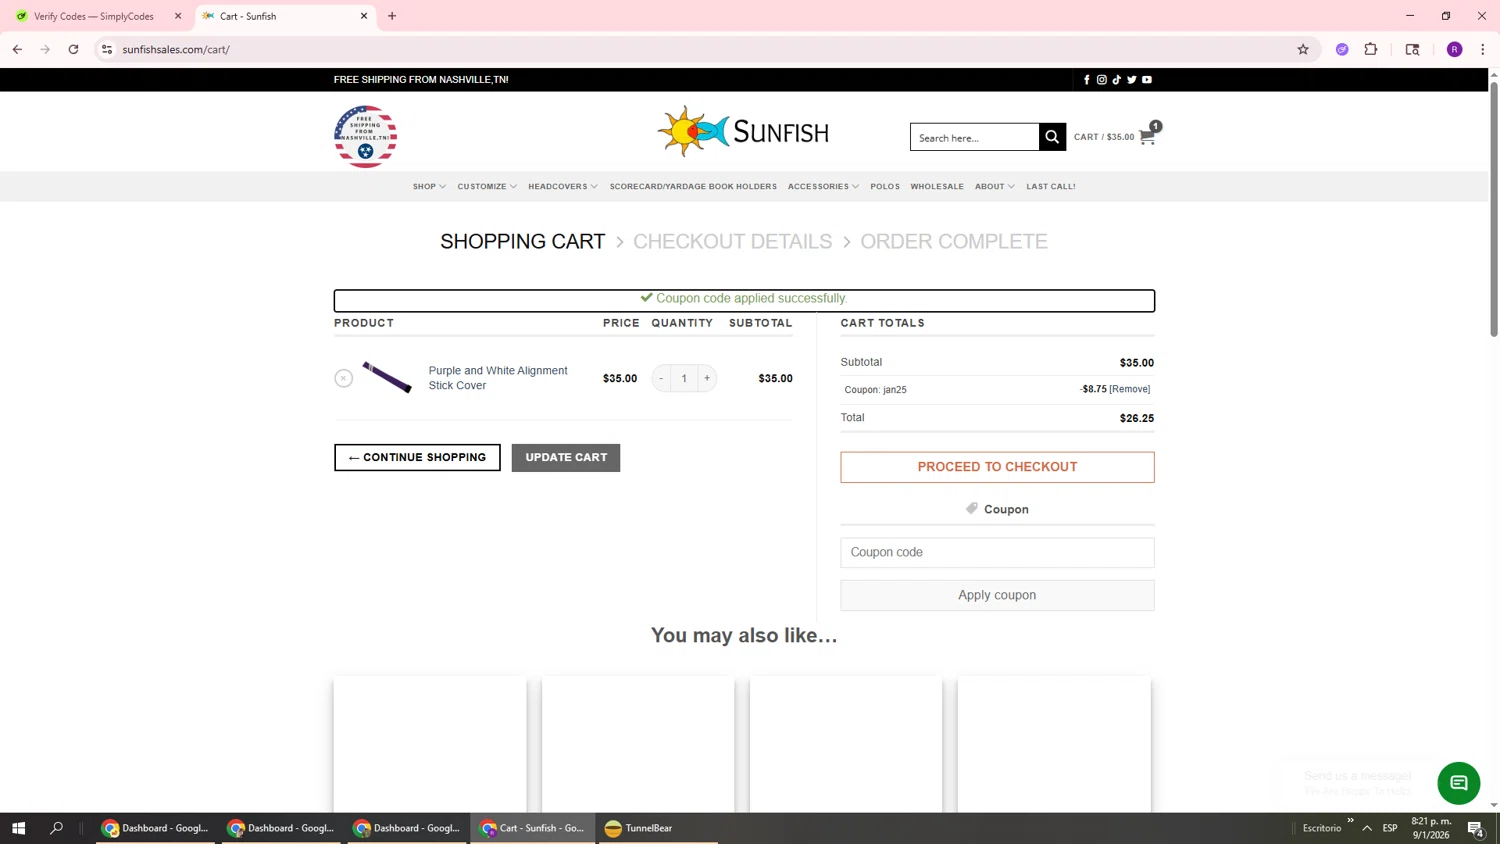Screen dimensions: 1500x844
Task: Show hidden system tray icons
Action: (1367, 828)
